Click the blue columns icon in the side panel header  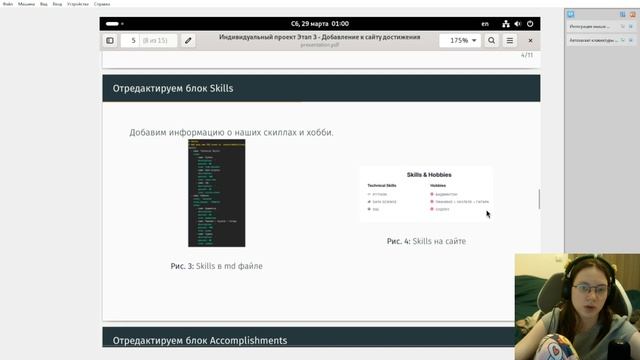pyautogui.click(x=622, y=14)
